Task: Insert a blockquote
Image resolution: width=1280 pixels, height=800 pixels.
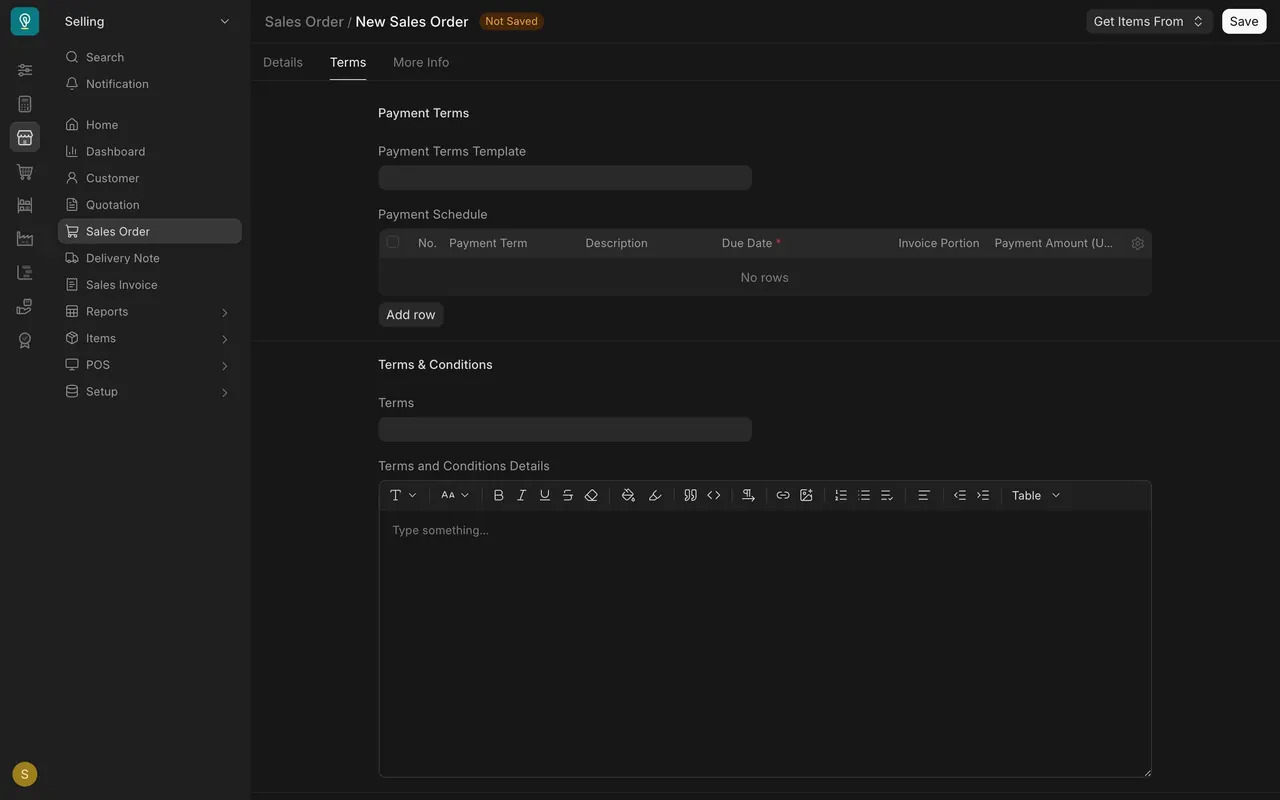Action: pyautogui.click(x=690, y=495)
